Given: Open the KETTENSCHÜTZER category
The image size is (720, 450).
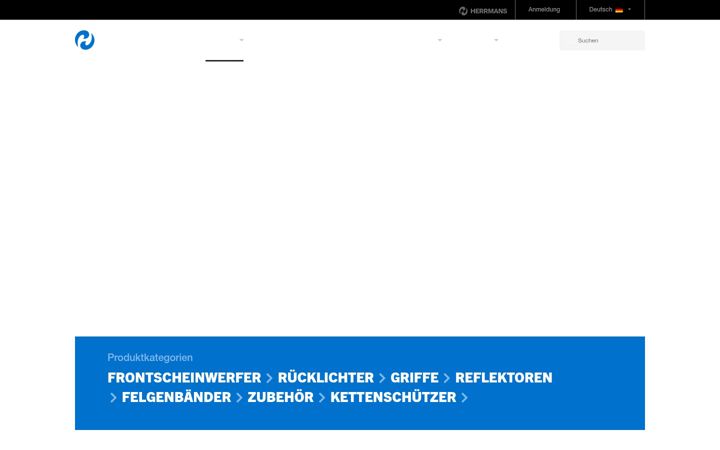Looking at the screenshot, I should pyautogui.click(x=393, y=397).
